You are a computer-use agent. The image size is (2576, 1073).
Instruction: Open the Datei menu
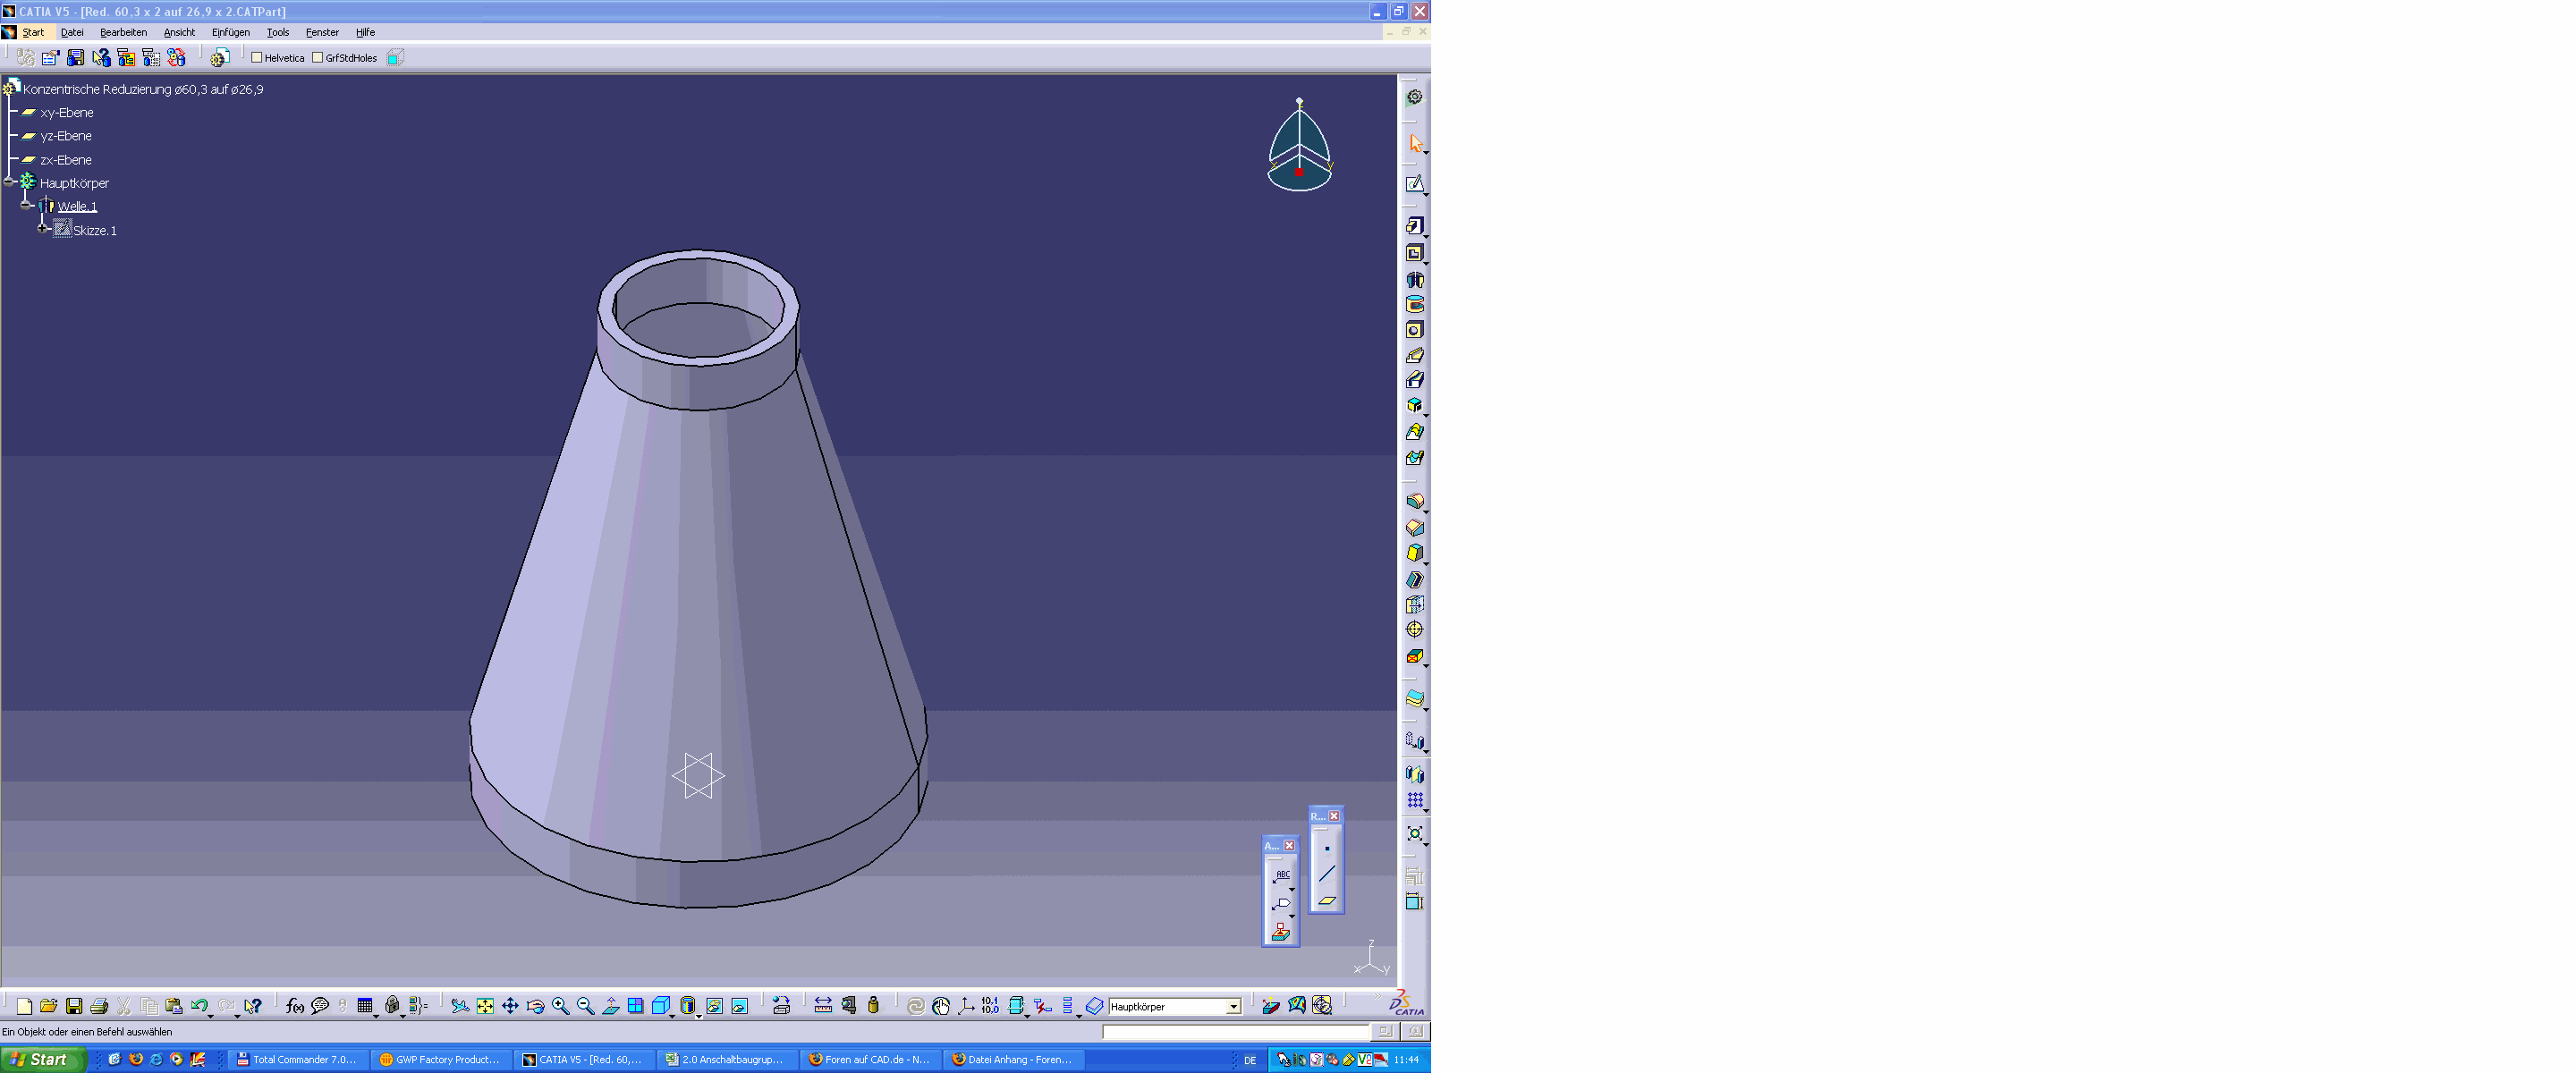[x=72, y=32]
